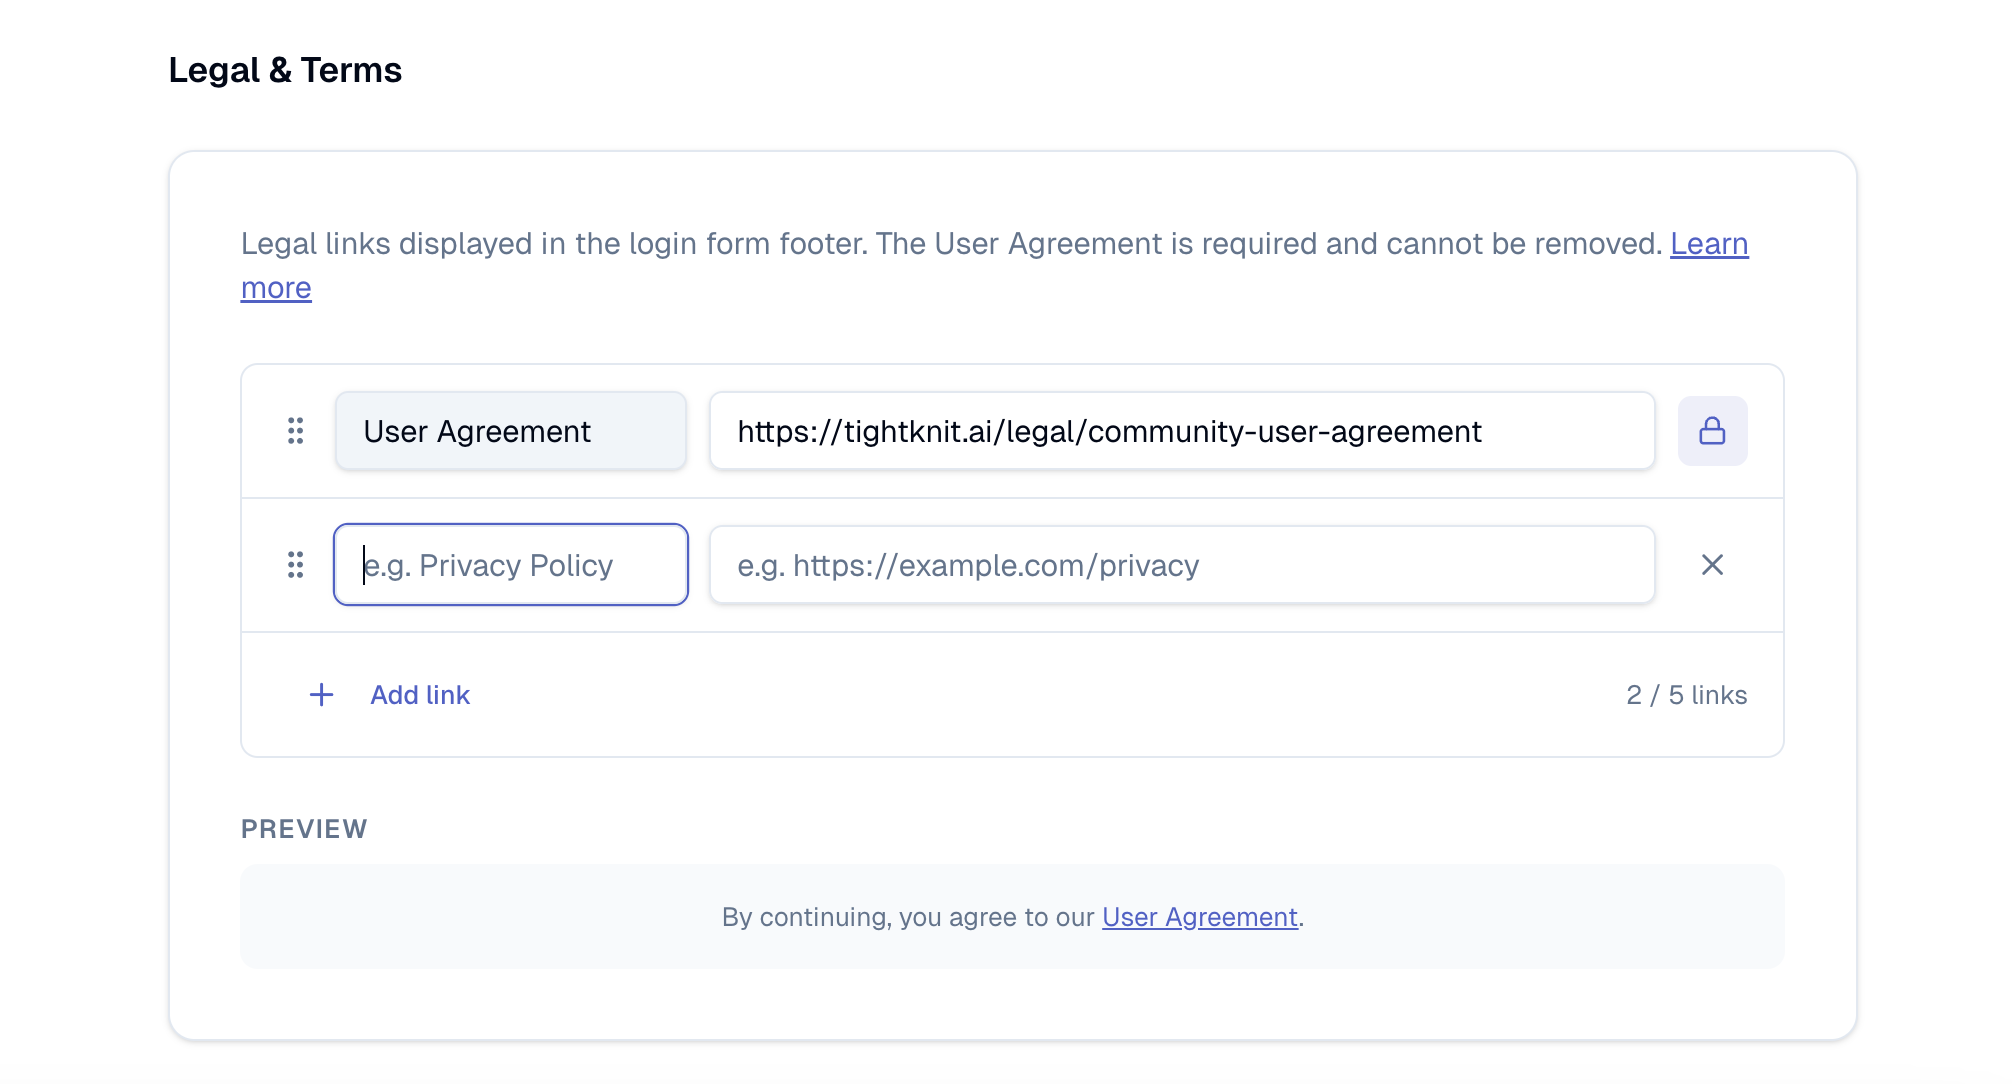Open User Agreement link in the preview
Screen dimensions: 2012x1084
pos(1199,917)
